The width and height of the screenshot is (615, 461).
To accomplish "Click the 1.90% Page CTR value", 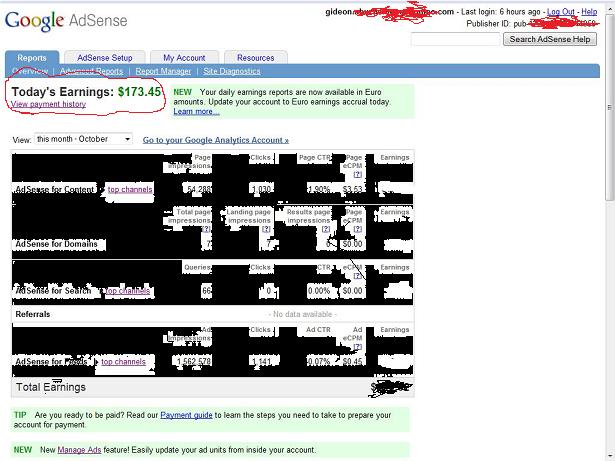I will pyautogui.click(x=319, y=189).
